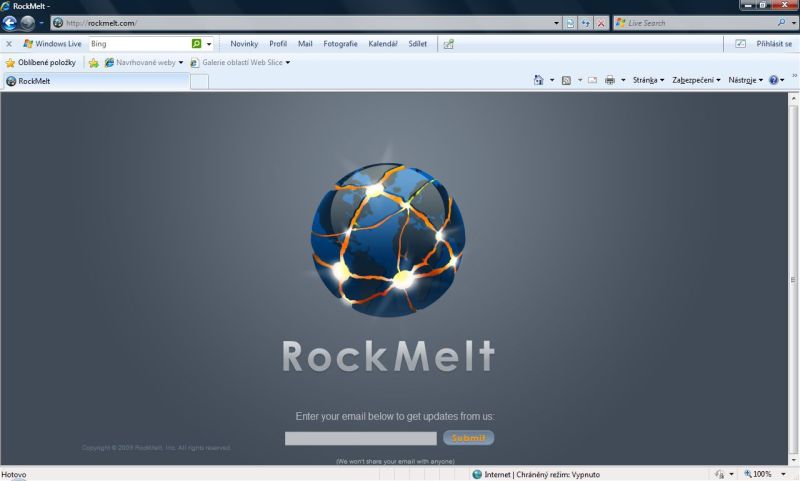The image size is (800, 481).
Task: Expand the zoom level dropdown arrow
Action: click(783, 474)
